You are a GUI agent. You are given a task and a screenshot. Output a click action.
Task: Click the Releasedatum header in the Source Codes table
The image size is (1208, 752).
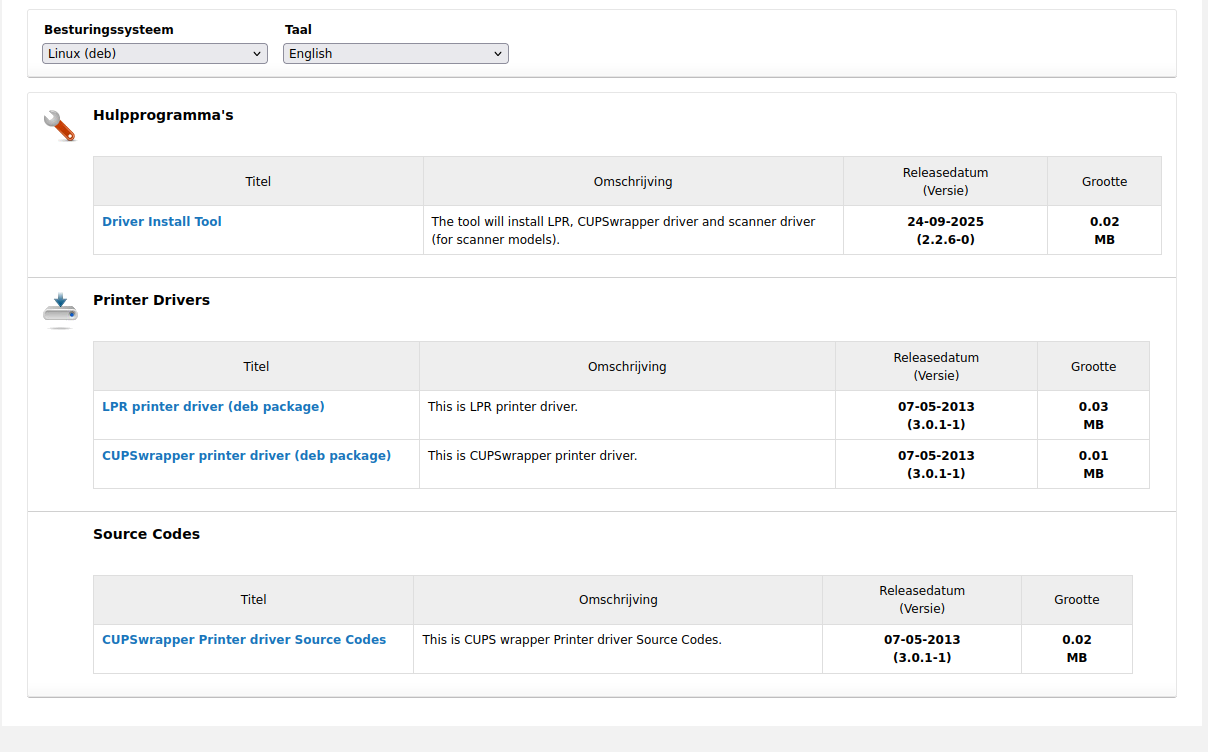(922, 599)
